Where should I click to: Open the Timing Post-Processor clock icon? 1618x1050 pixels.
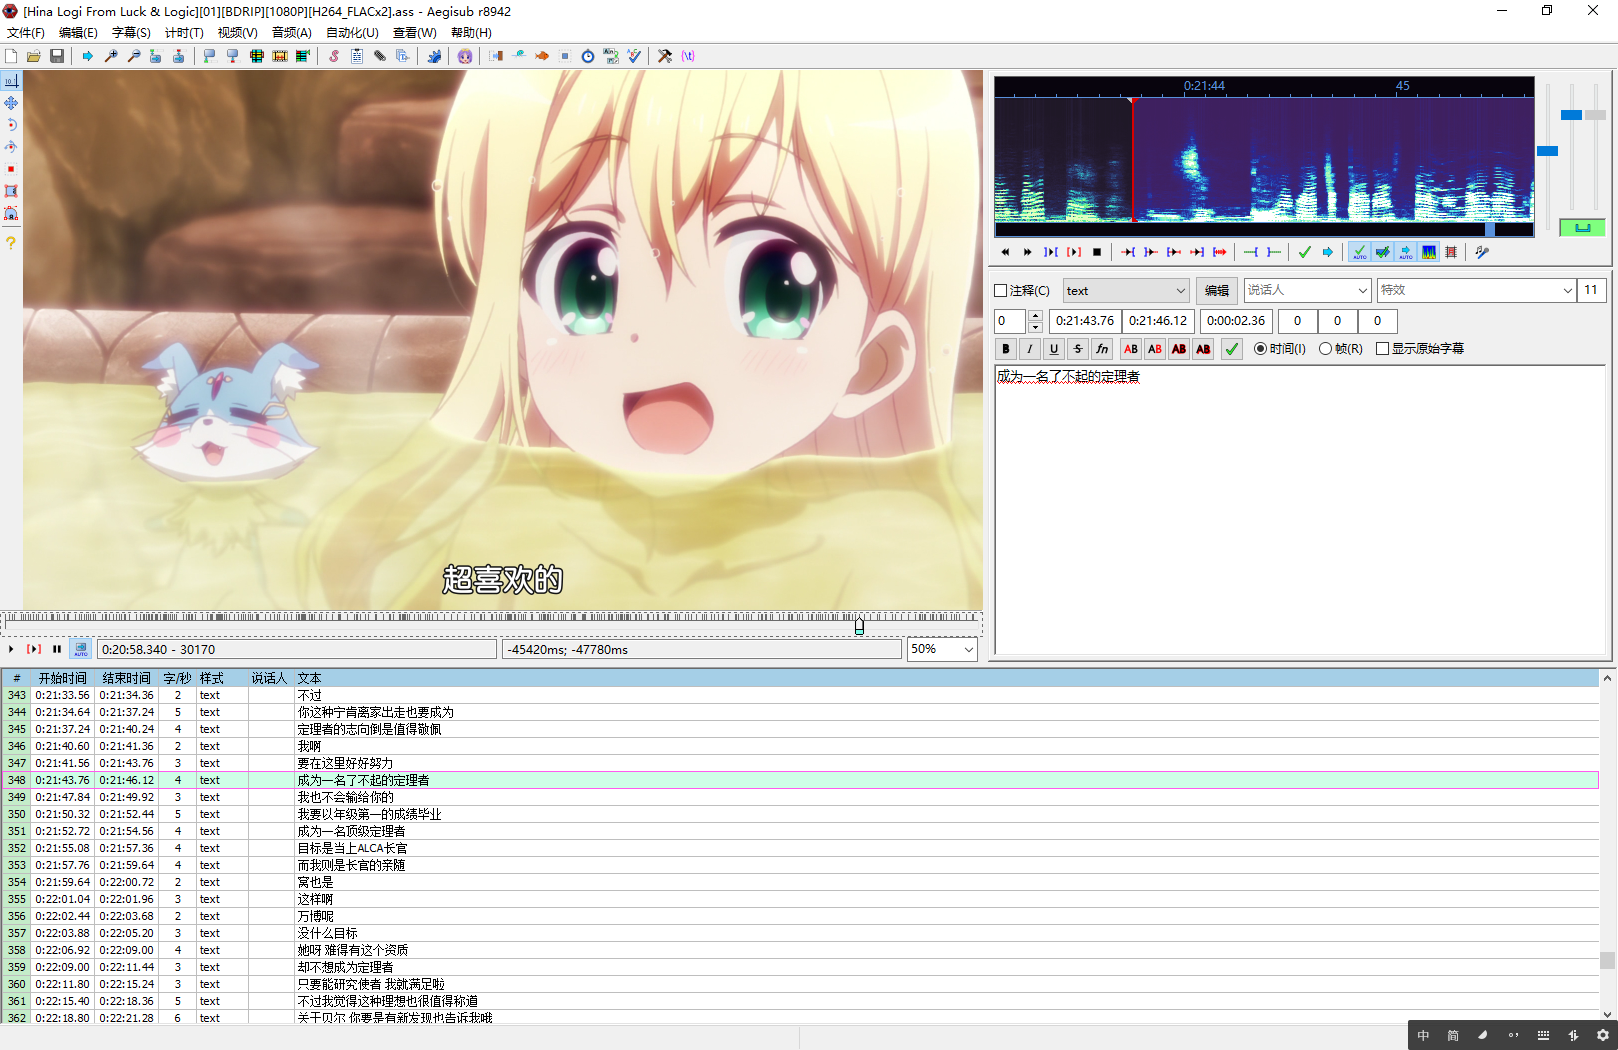point(588,56)
